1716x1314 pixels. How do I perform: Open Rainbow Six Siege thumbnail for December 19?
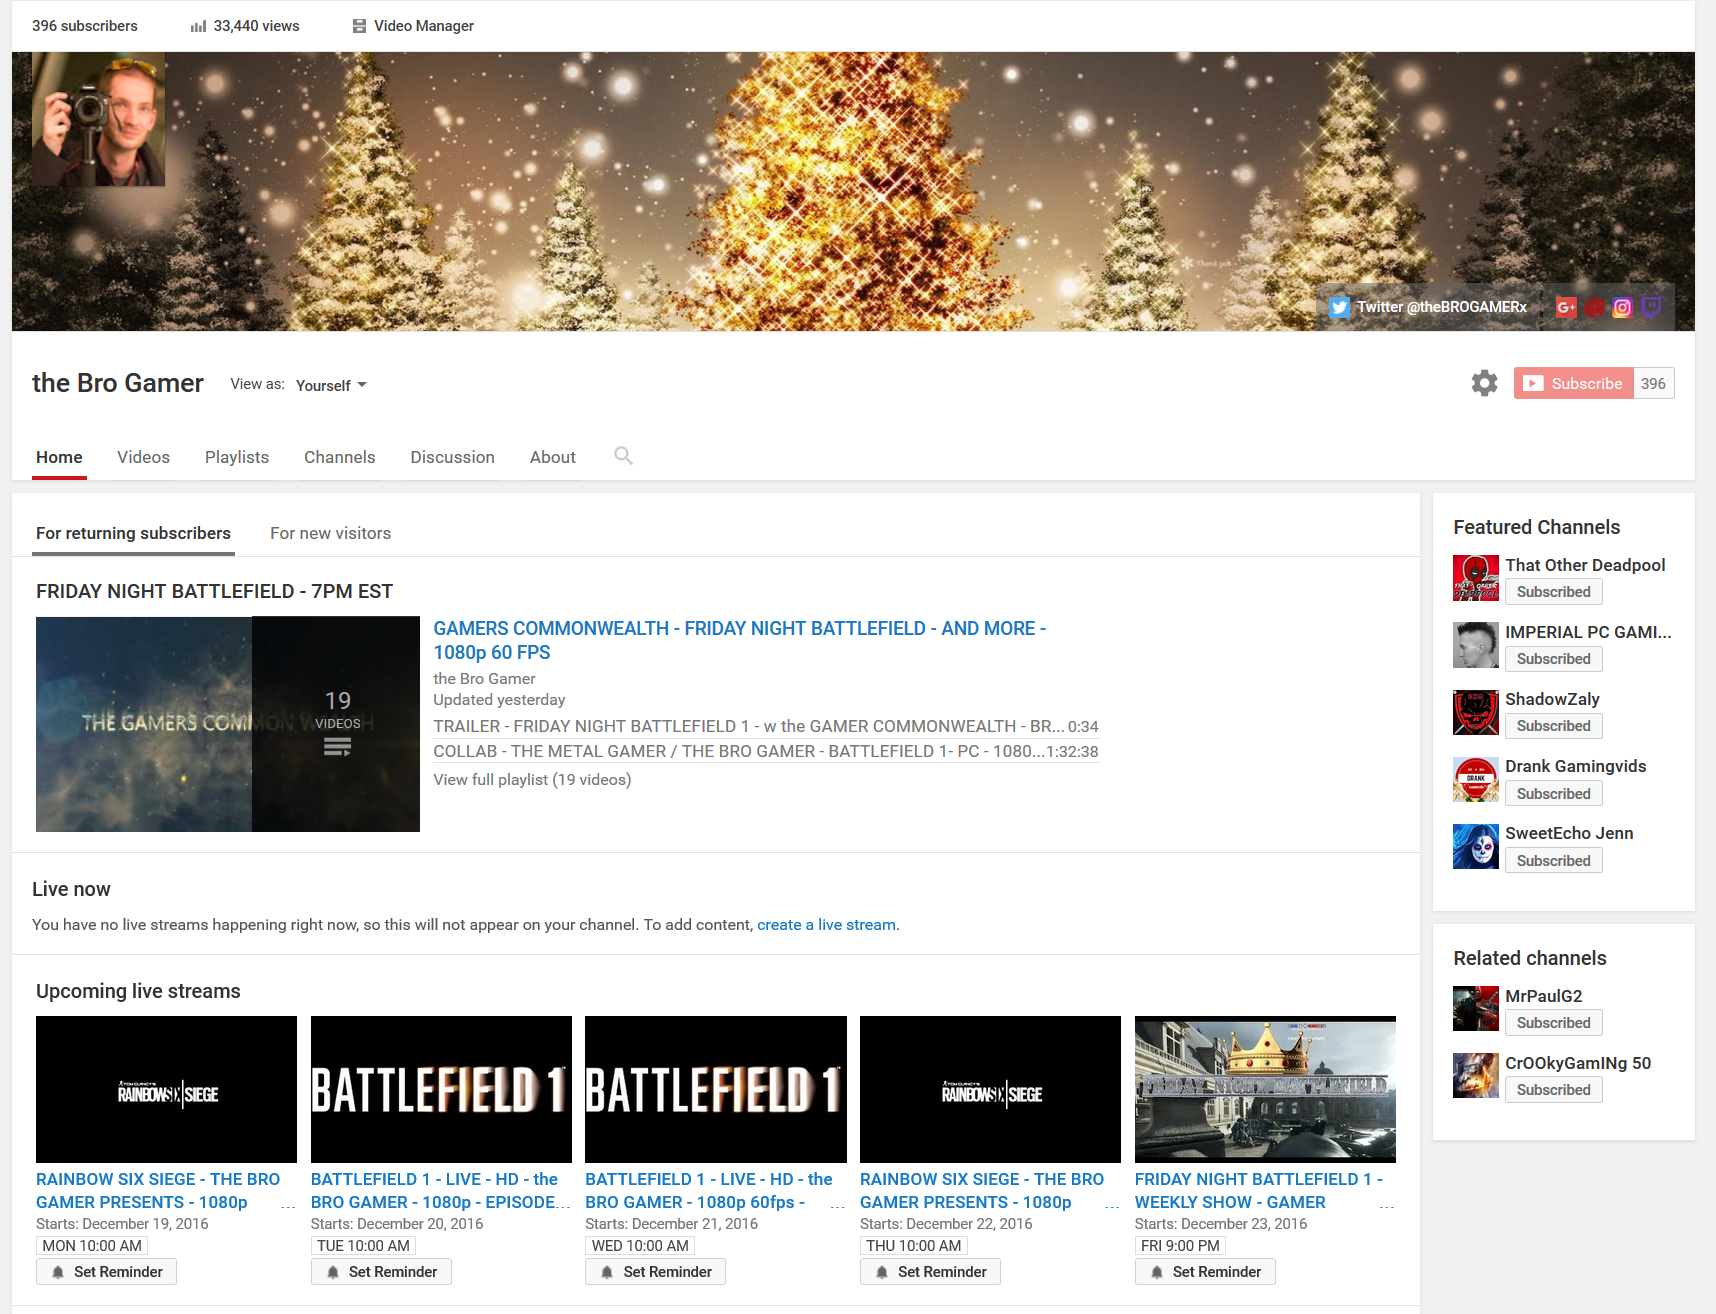pyautogui.click(x=166, y=1089)
